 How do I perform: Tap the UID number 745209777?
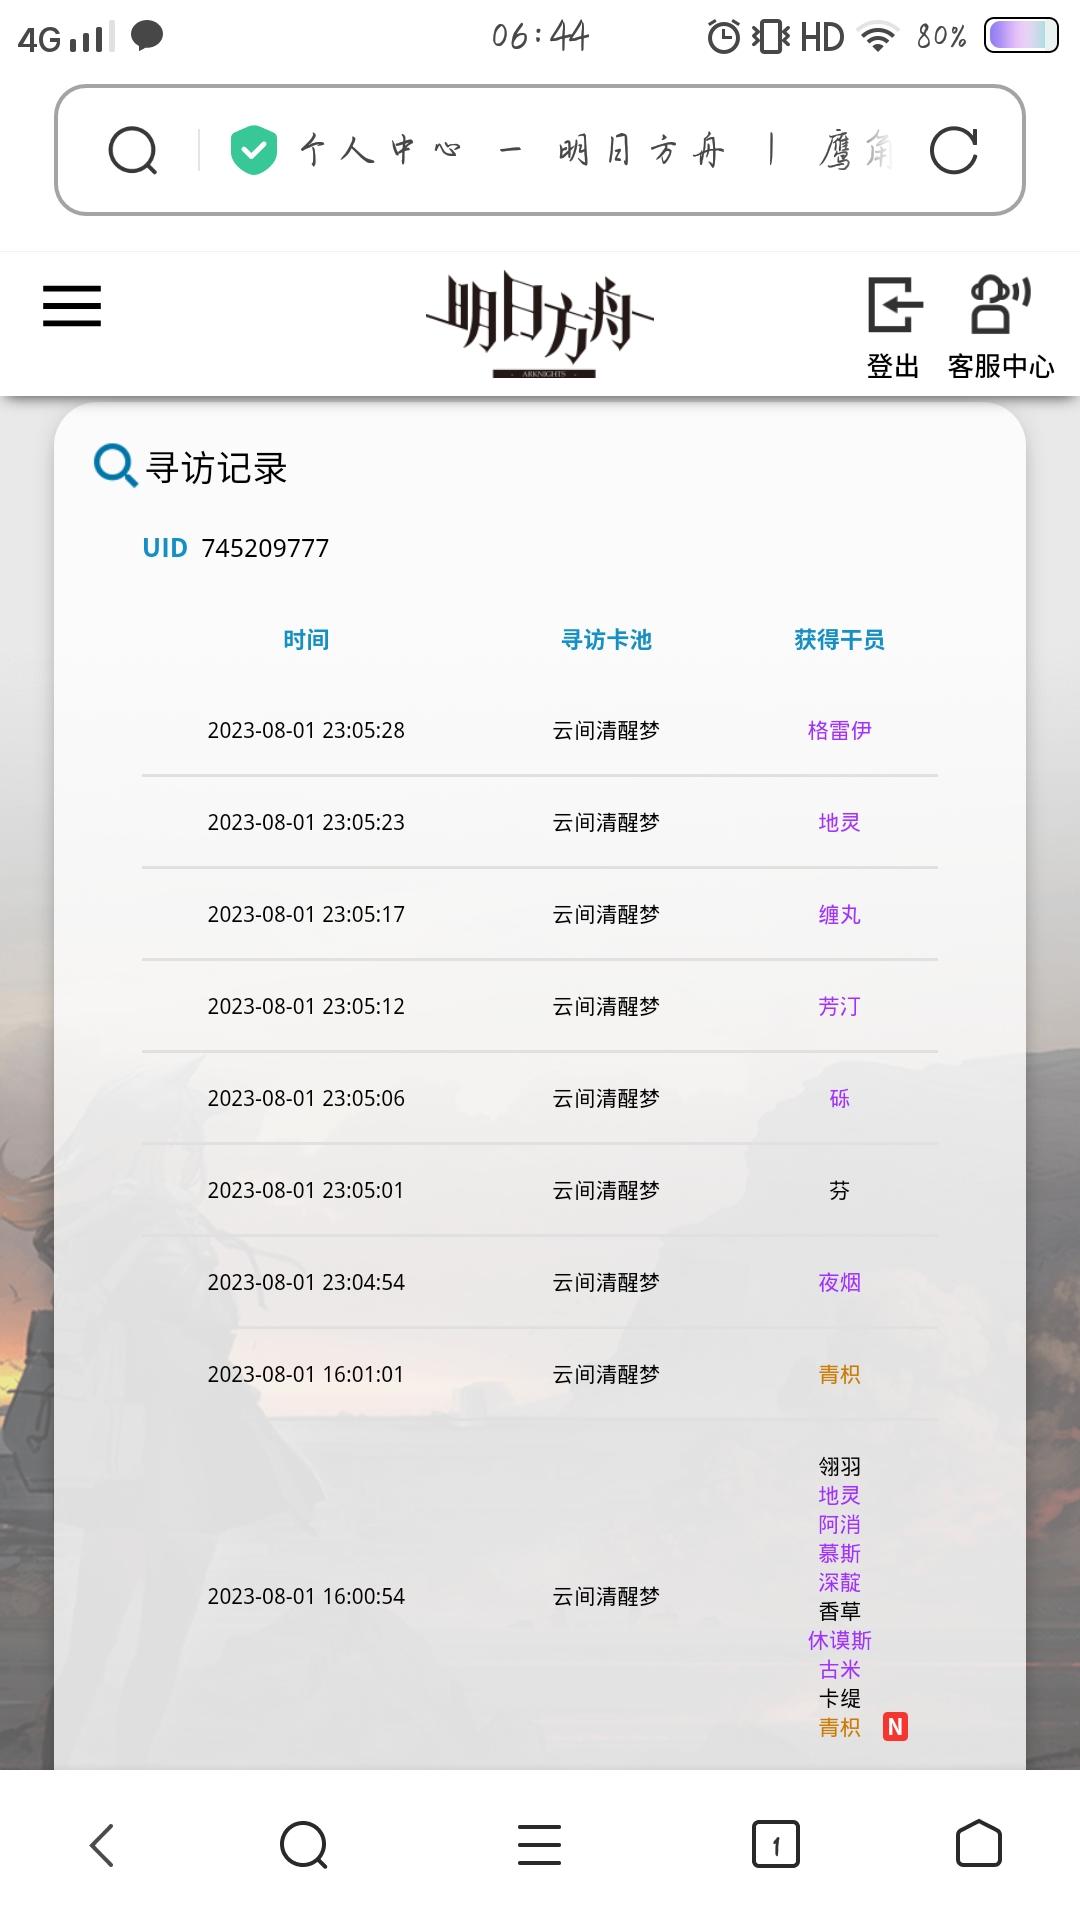tap(265, 548)
